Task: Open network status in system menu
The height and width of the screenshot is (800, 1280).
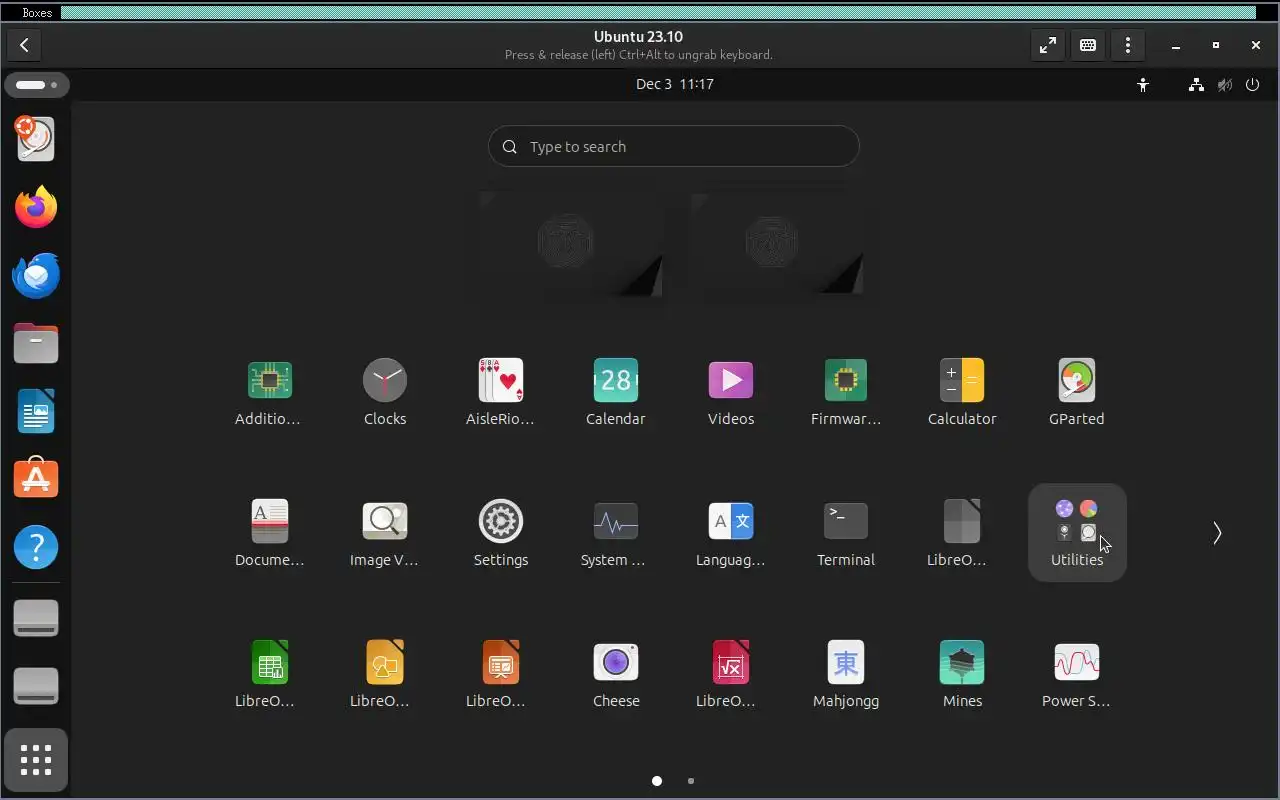Action: pos(1196,85)
